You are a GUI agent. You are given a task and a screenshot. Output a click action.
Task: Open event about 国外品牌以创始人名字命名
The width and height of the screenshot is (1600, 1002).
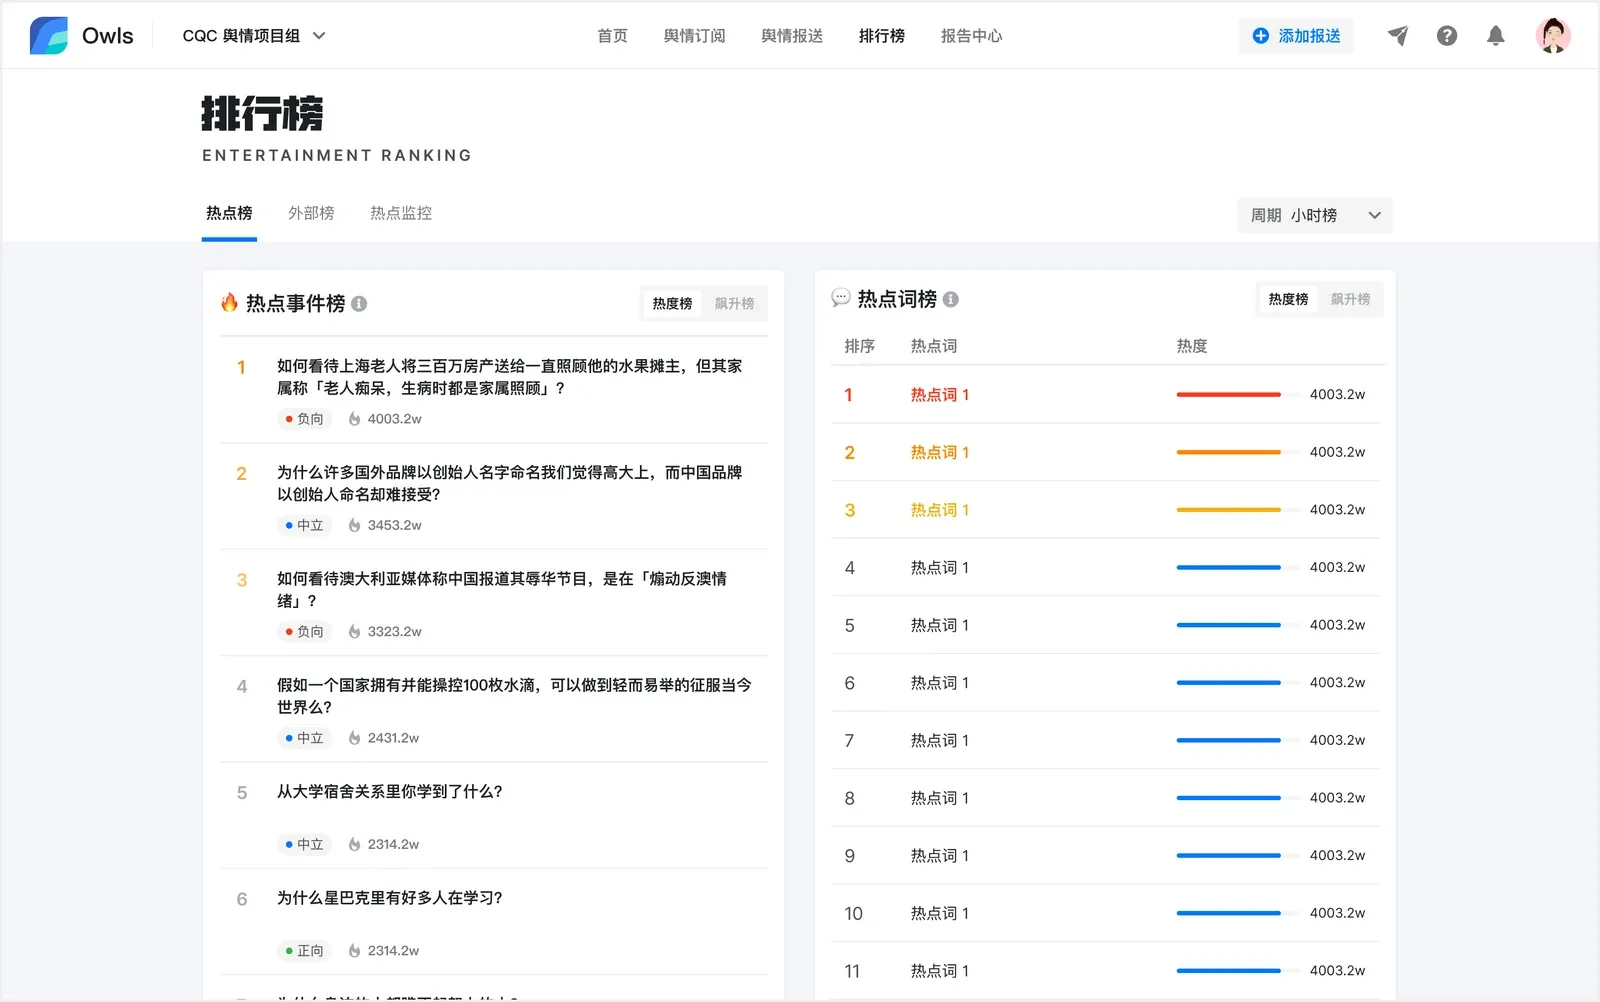[510, 483]
